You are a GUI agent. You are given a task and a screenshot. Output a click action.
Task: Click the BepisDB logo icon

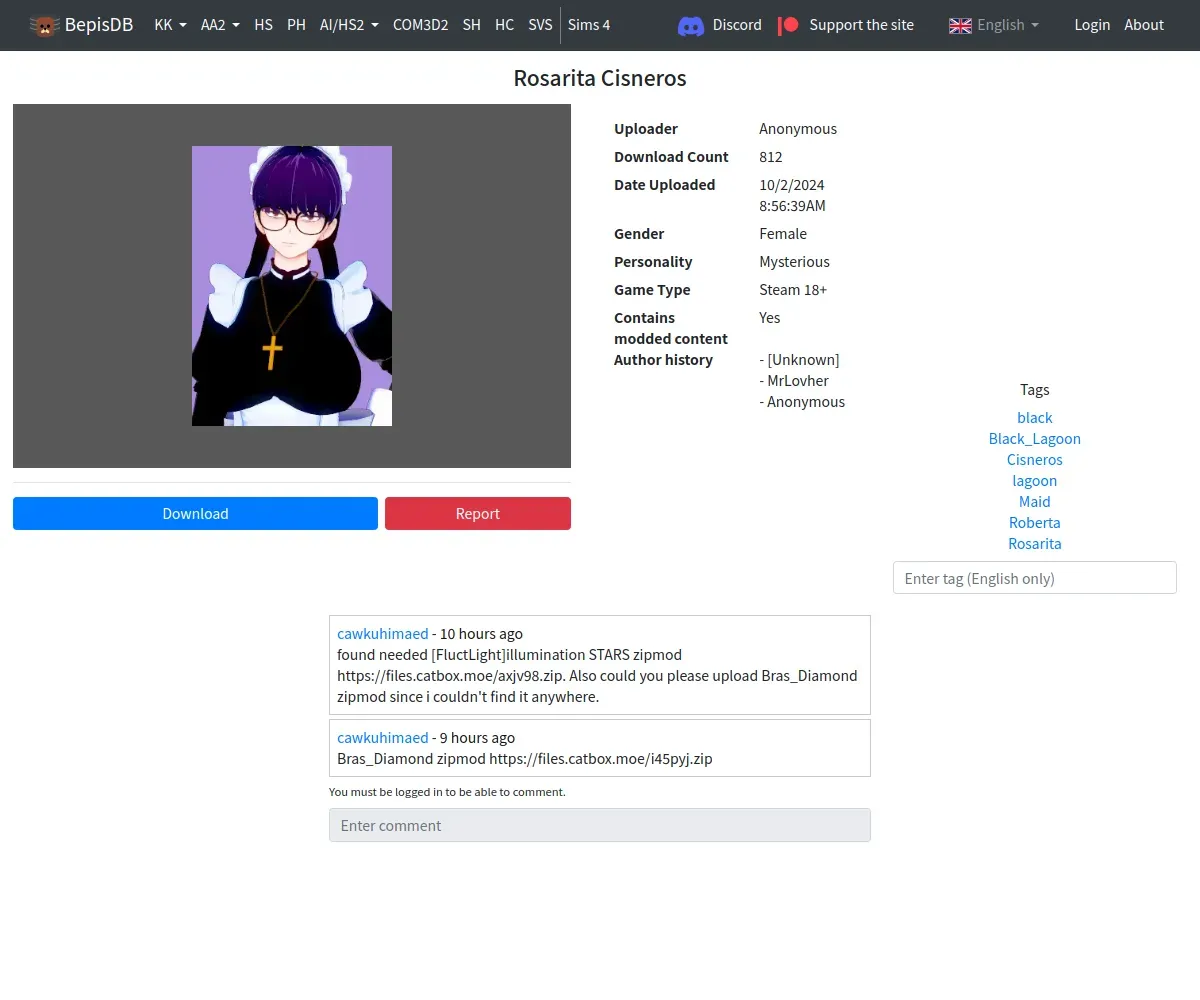pyautogui.click(x=44, y=25)
